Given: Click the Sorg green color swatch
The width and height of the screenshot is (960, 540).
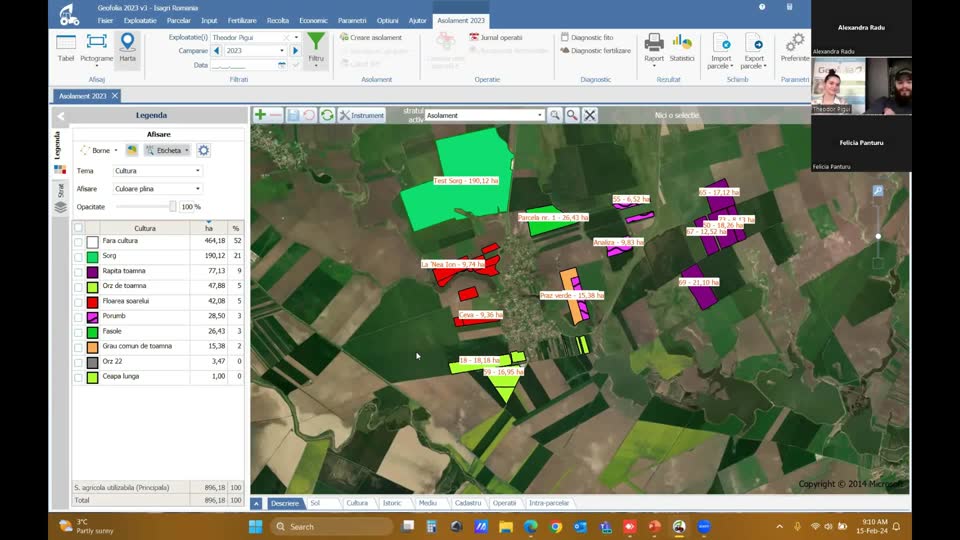Looking at the screenshot, I should point(92,257).
